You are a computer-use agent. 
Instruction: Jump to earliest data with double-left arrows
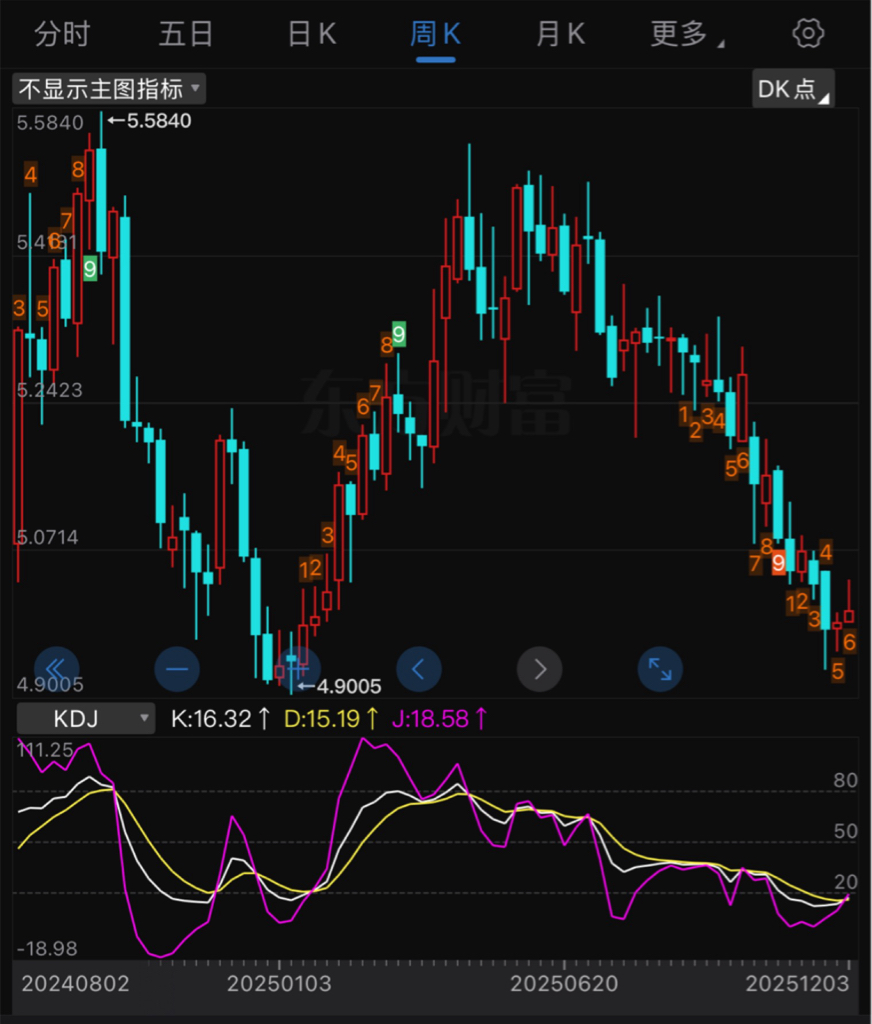pyautogui.click(x=57, y=669)
